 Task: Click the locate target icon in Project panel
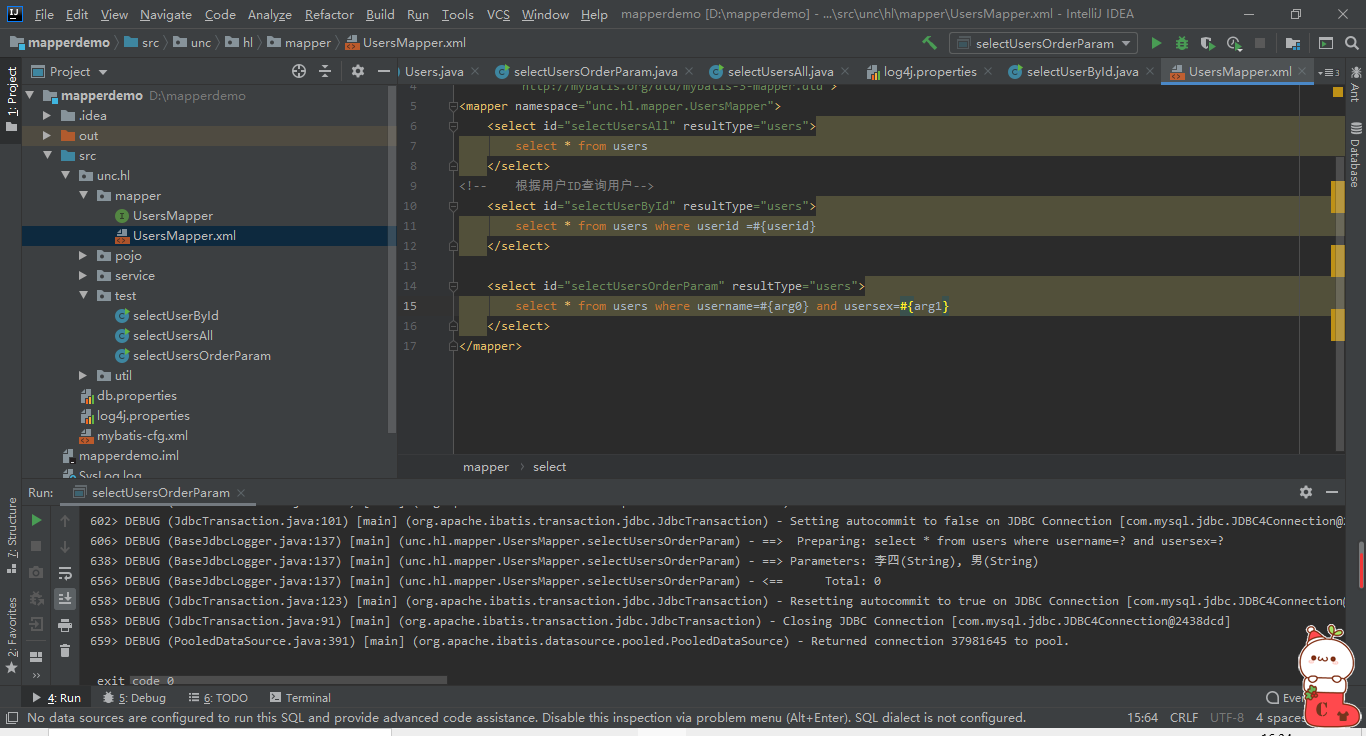(x=298, y=71)
